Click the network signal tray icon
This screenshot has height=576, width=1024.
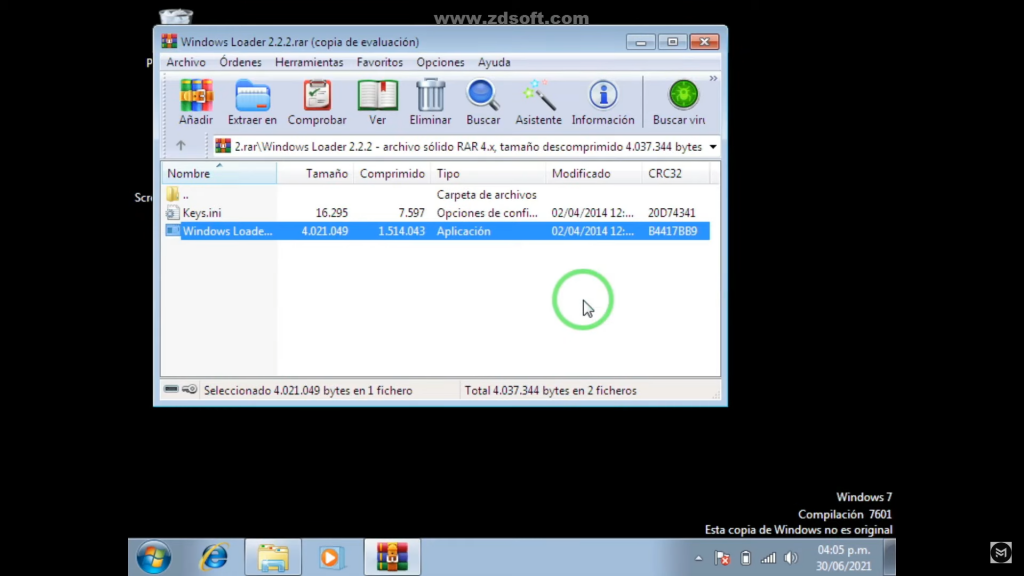pyautogui.click(x=768, y=558)
